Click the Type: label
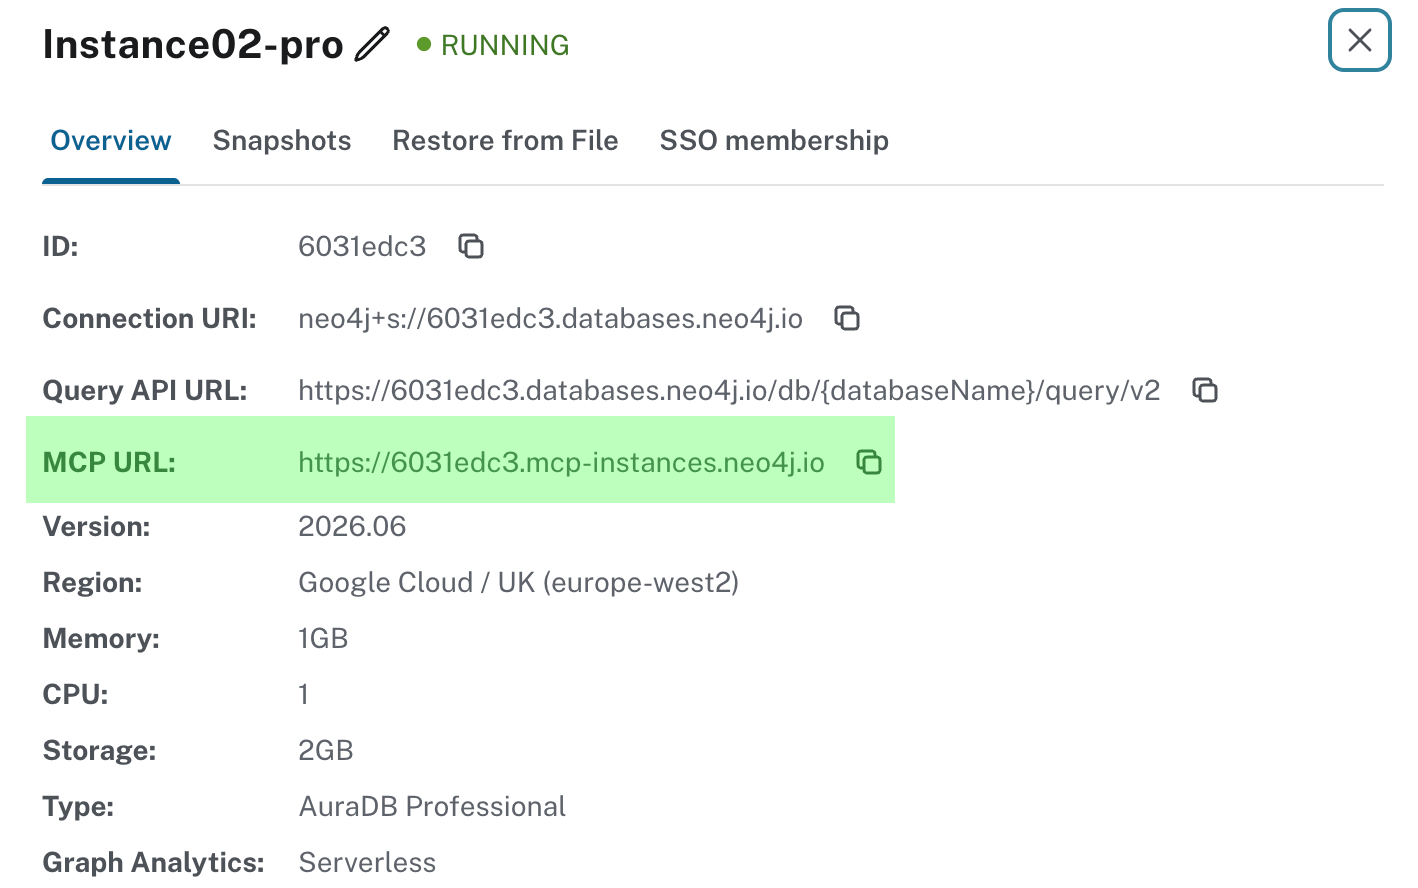Viewport: 1418px width, 888px height. point(79,806)
